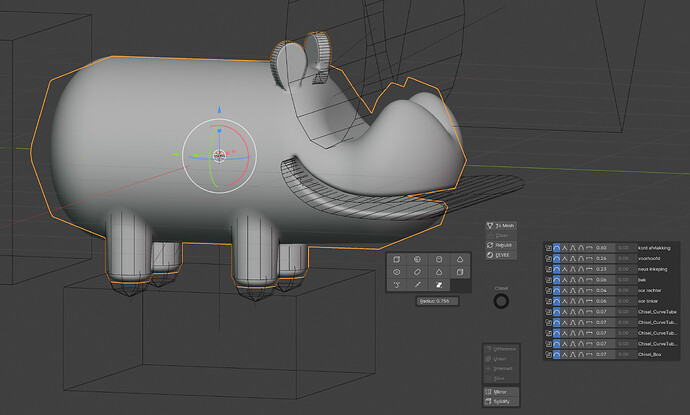This screenshot has width=690, height=415.
Task: Select the highlighted filled-shape tool in the bottom row
Action: (x=439, y=285)
